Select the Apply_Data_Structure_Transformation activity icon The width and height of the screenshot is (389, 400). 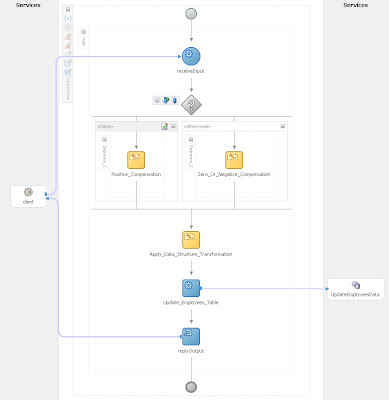(191, 240)
